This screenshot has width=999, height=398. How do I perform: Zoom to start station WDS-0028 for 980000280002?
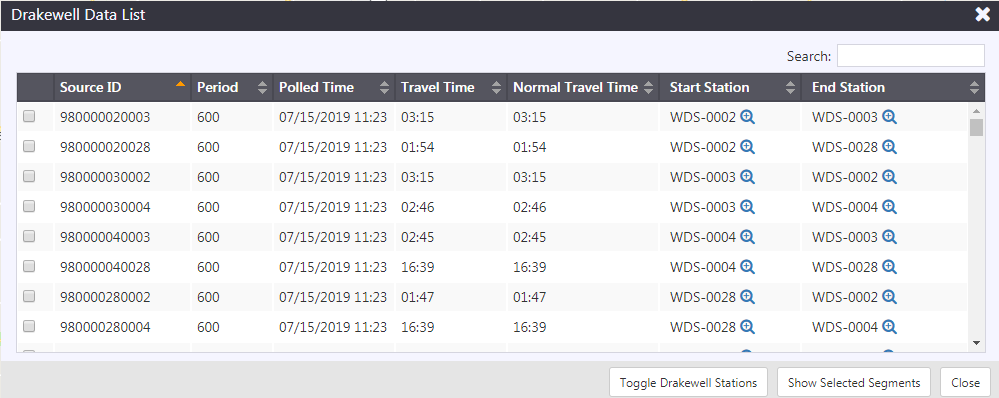tap(747, 297)
